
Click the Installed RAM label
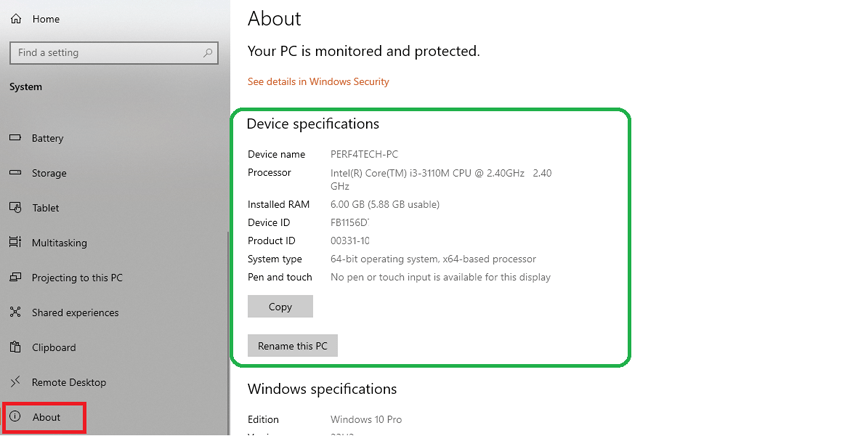click(x=279, y=204)
